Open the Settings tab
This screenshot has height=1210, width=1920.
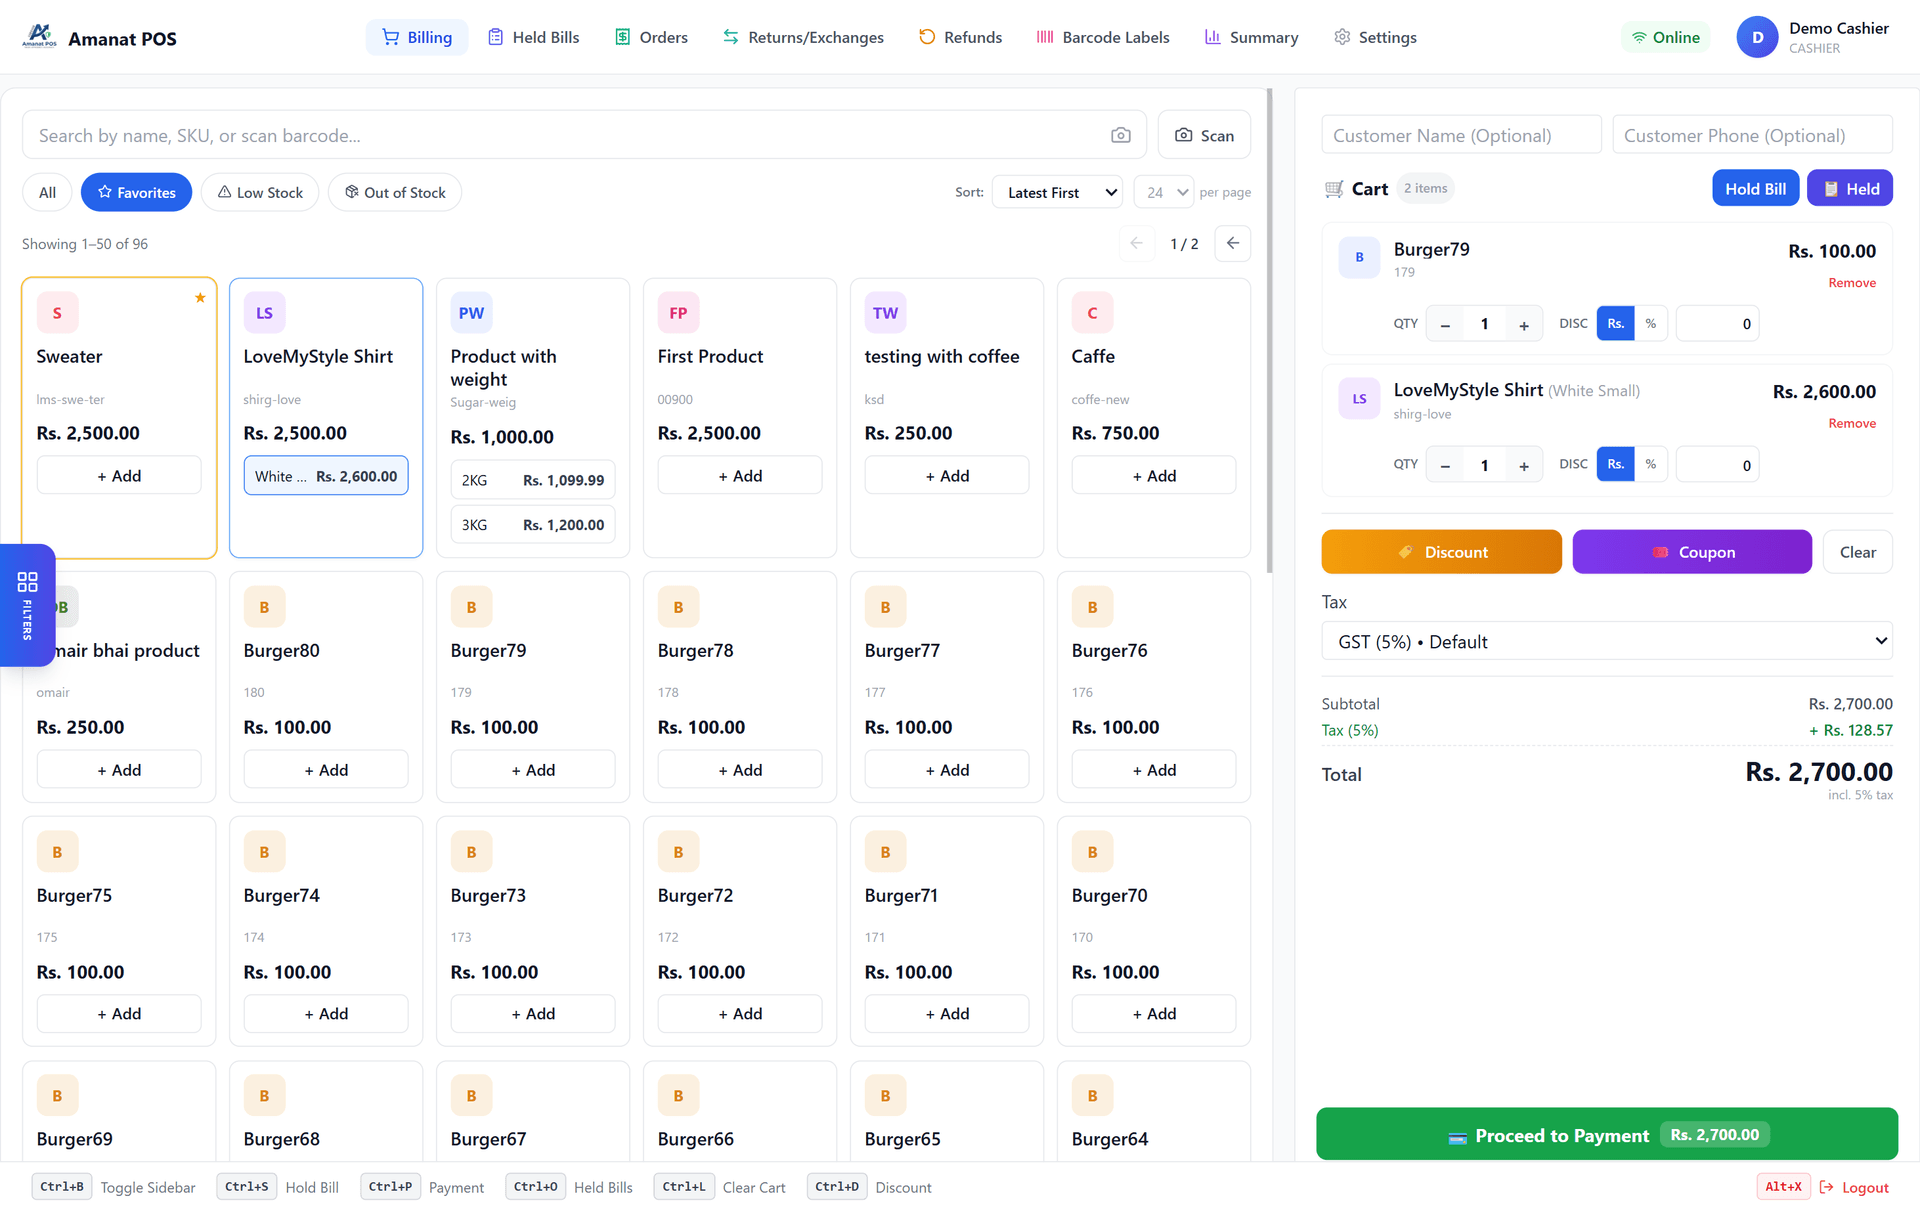click(x=1375, y=37)
